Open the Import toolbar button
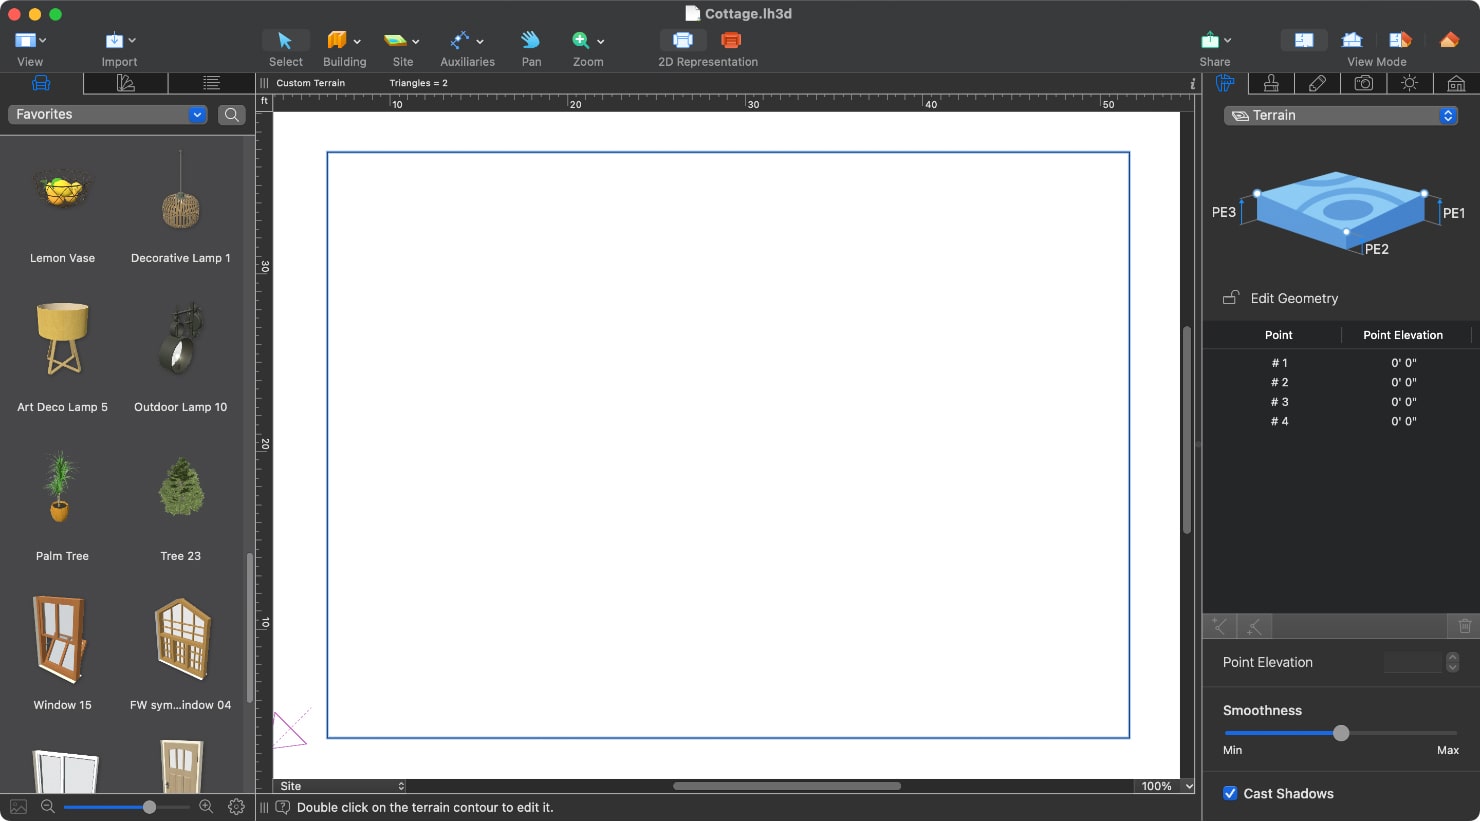Screen dimensions: 1480x822 click(119, 40)
